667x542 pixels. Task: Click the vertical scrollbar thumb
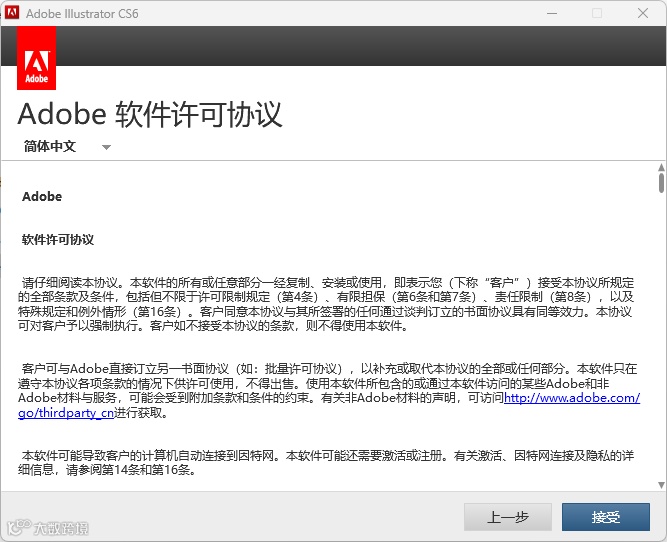click(x=661, y=183)
